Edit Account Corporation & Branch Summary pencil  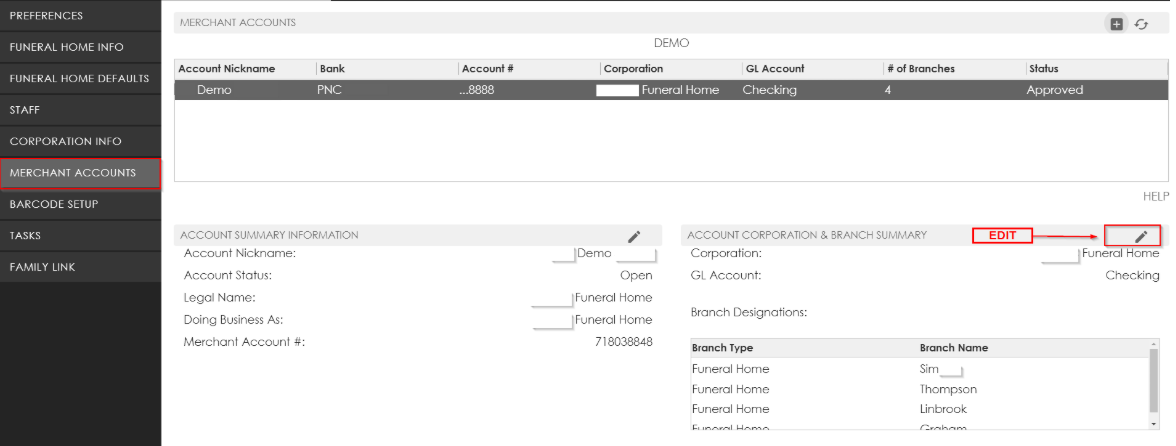click(x=1141, y=236)
